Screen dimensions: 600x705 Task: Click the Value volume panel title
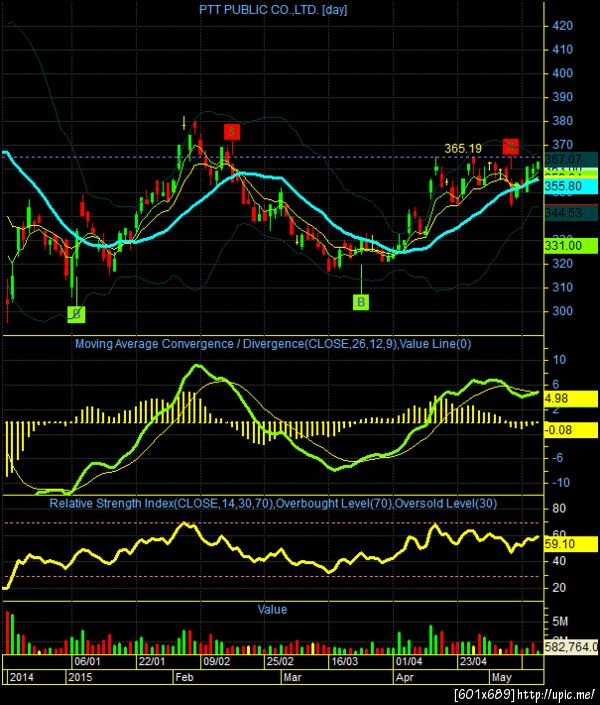click(272, 610)
